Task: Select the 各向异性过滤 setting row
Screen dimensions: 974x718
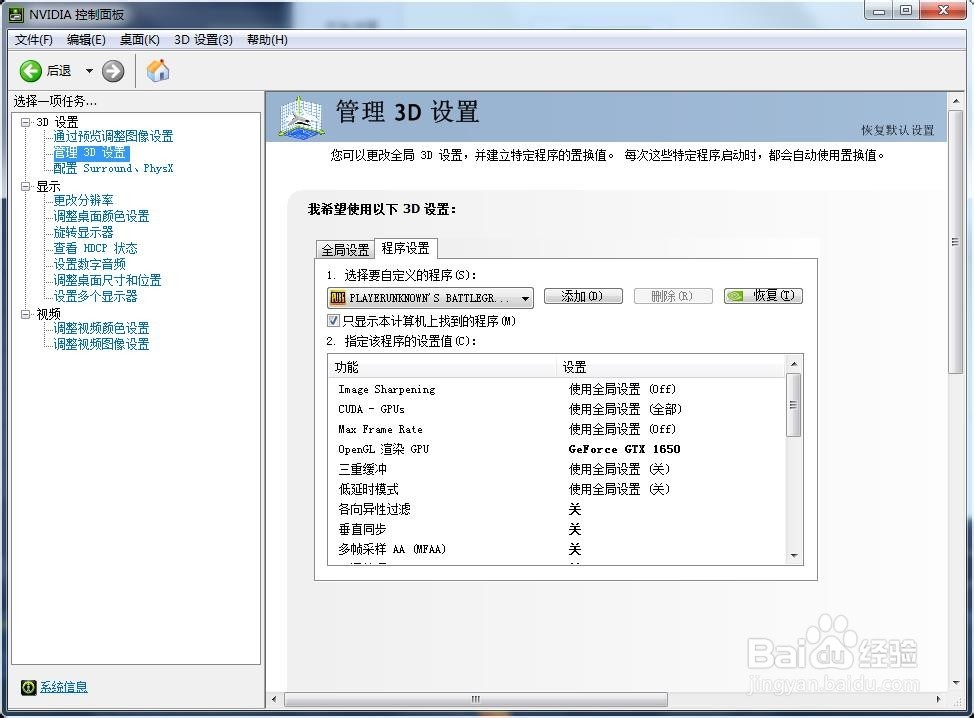Action: 557,509
